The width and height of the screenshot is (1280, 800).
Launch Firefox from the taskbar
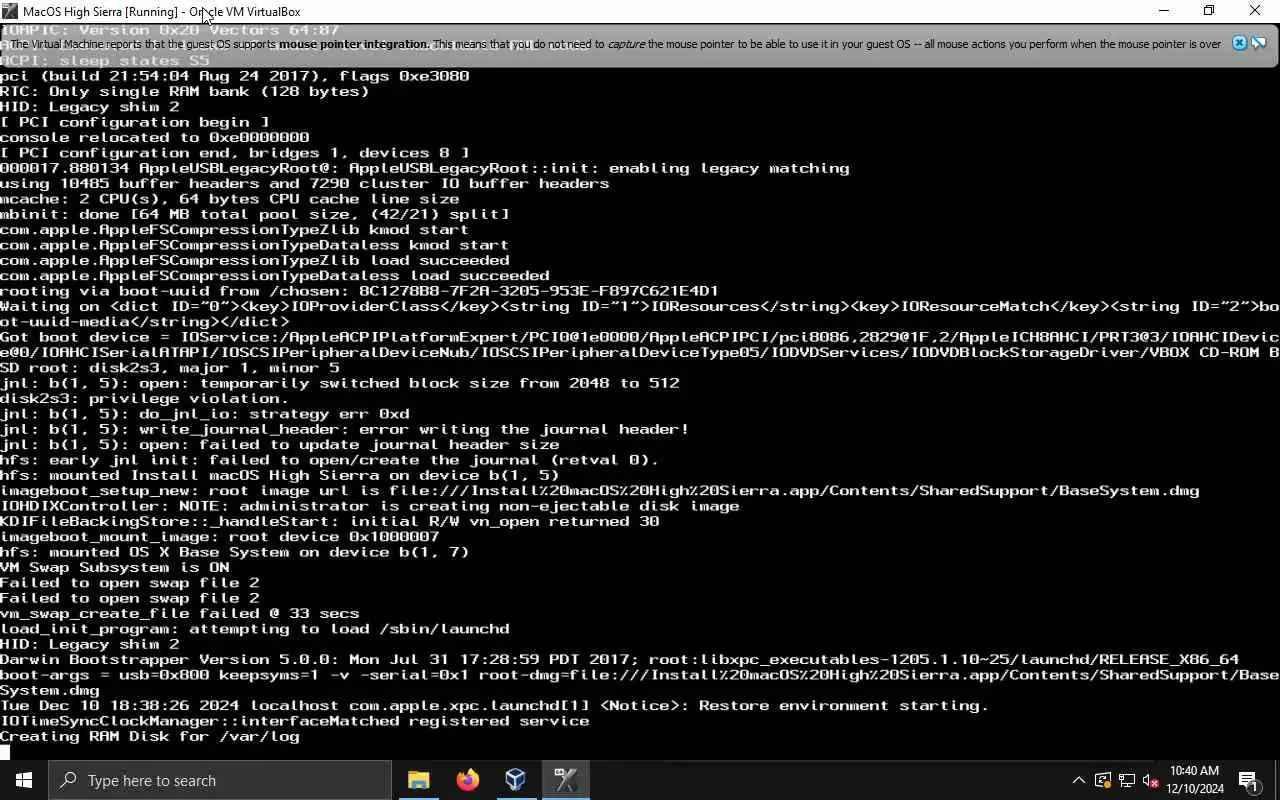[467, 780]
